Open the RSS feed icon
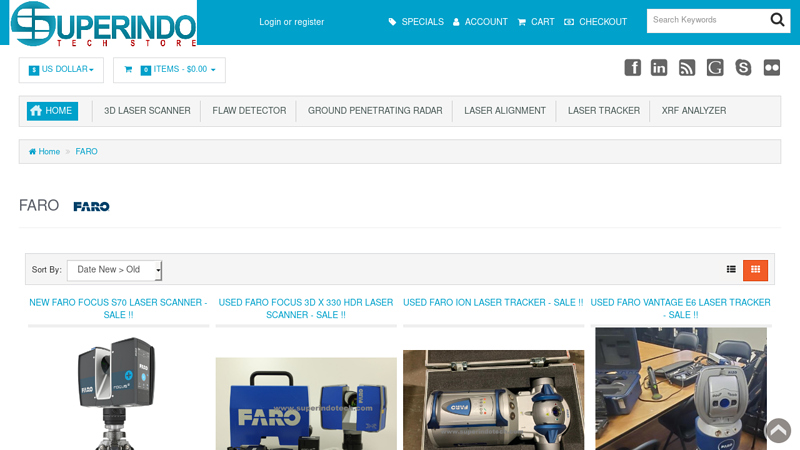 click(x=687, y=67)
